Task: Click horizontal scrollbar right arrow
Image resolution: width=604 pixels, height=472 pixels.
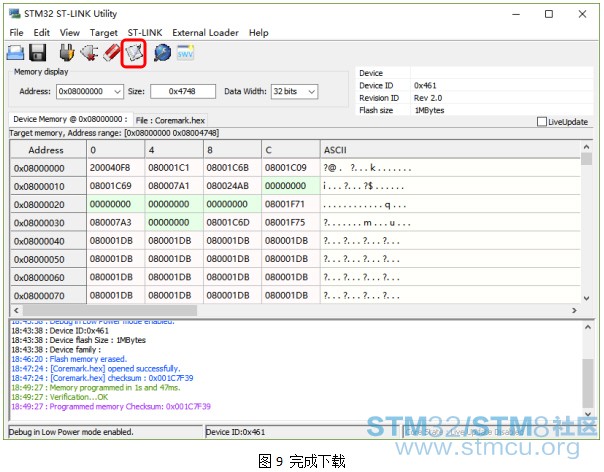Action: [574, 310]
